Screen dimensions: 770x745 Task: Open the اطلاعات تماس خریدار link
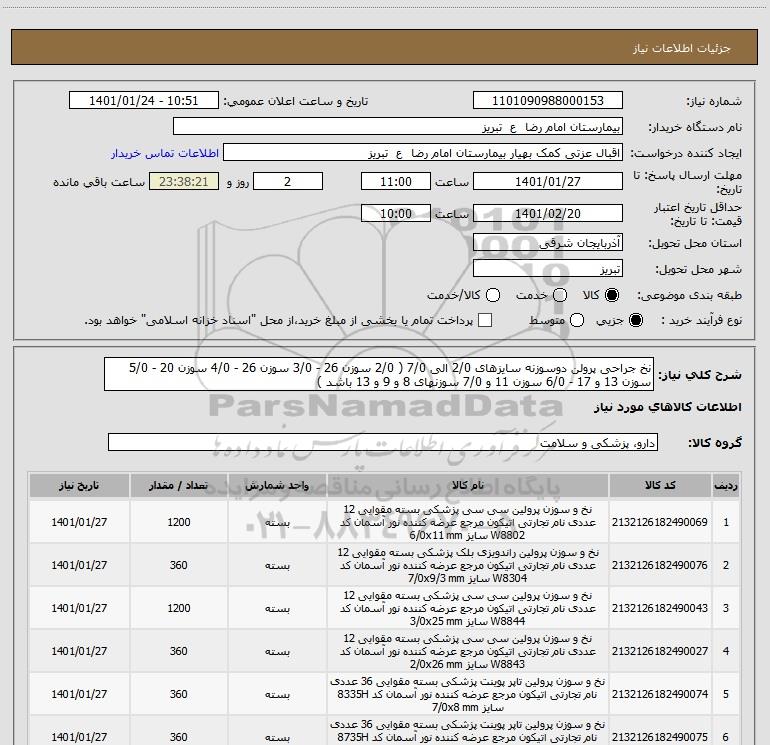point(165,153)
